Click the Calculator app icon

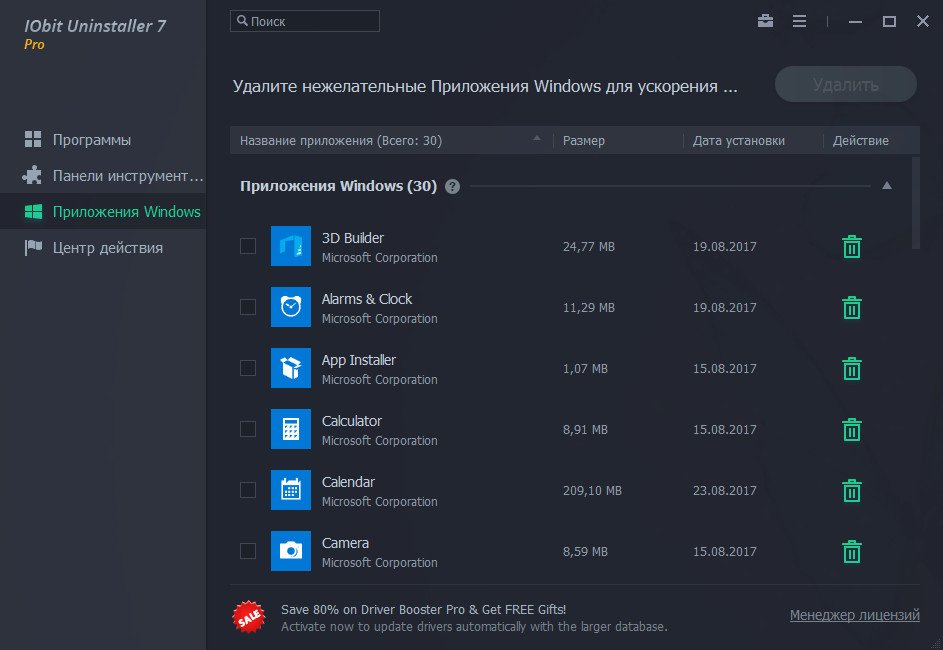pos(291,429)
